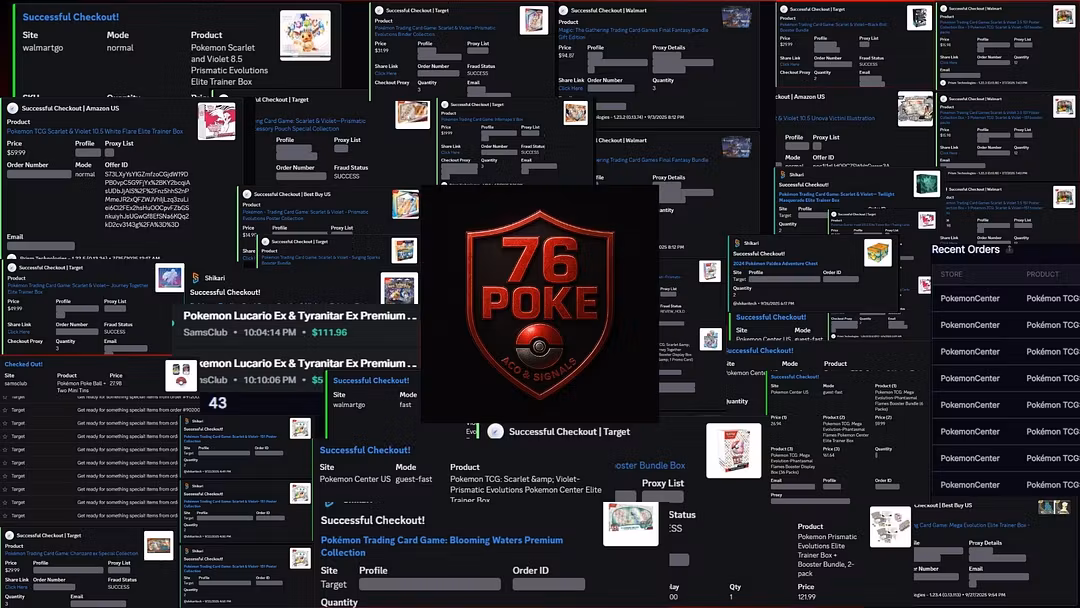Open Final Fantasy Bundle Gift Edition link
Viewport: 1080px width, 608px height.
pos(633,34)
